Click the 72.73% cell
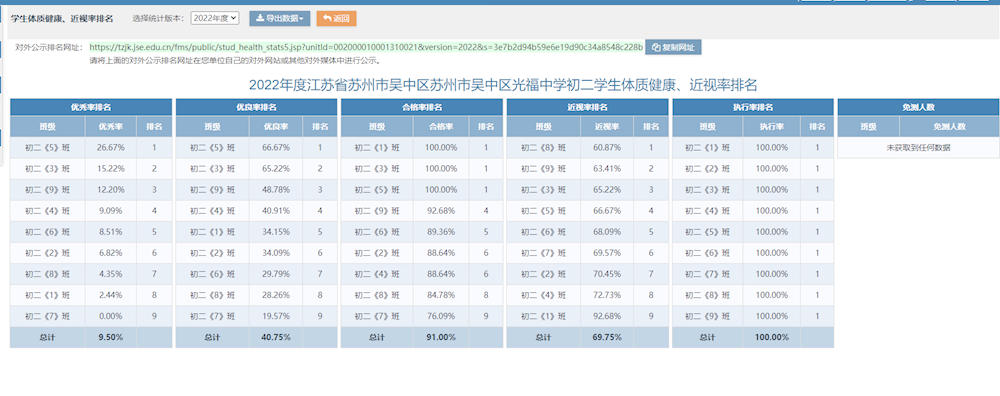Viewport: 1000px width, 396px height. pos(607,295)
